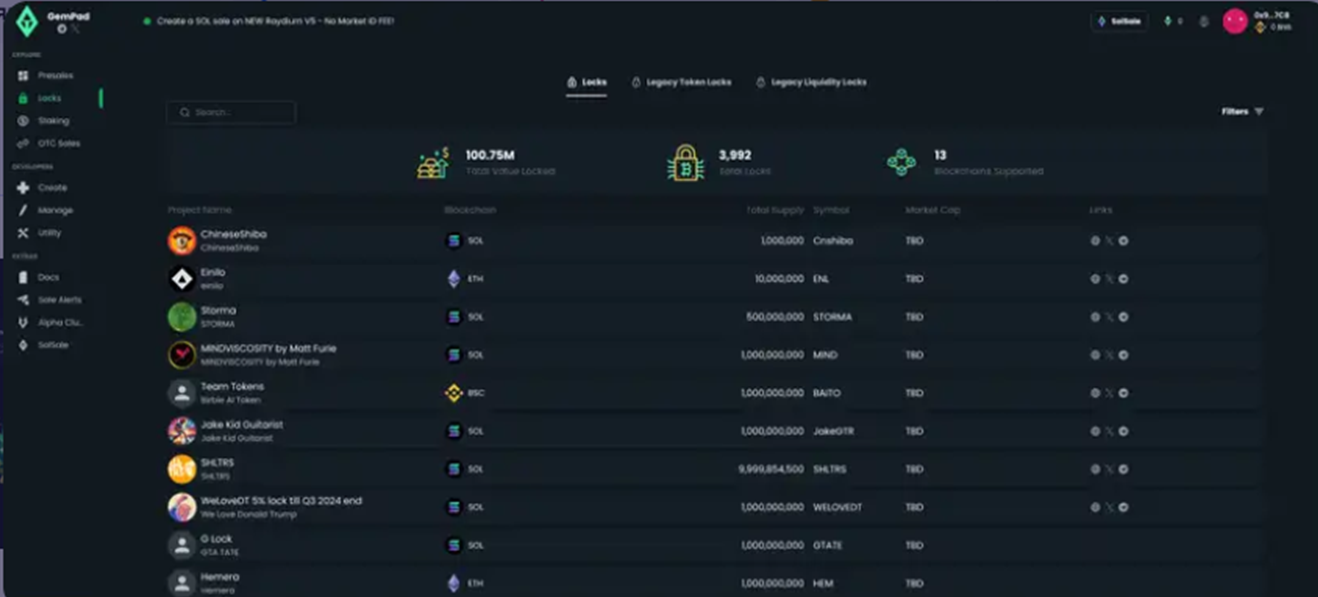
Task: Open the website link icon for SHLTRS
Action: click(1095, 469)
